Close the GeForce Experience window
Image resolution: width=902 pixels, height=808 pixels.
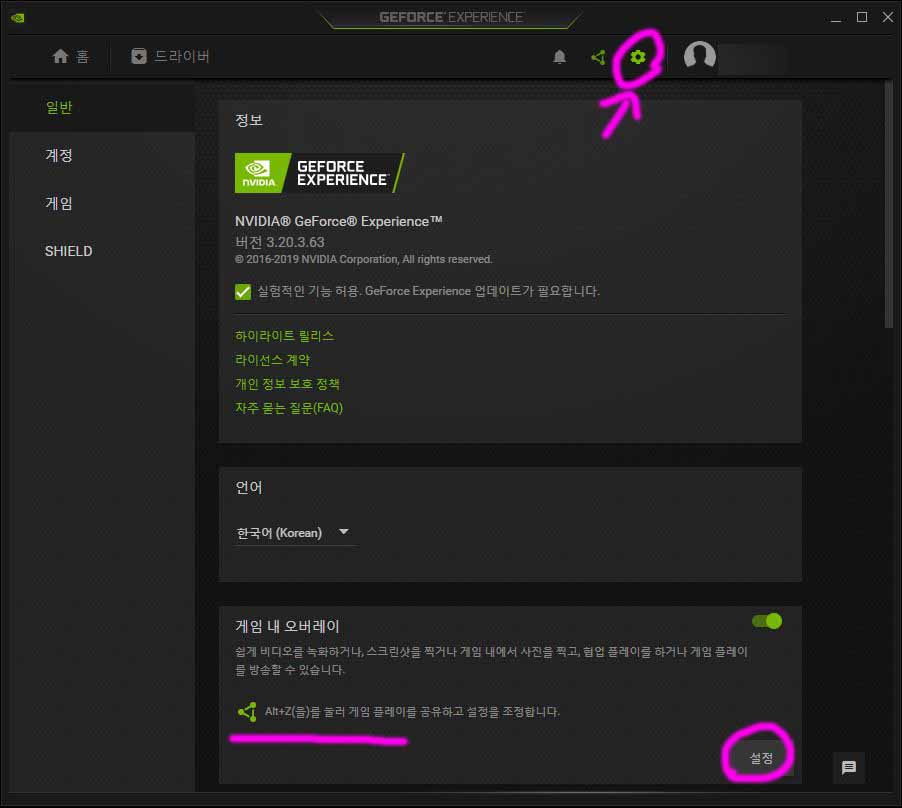(x=888, y=17)
